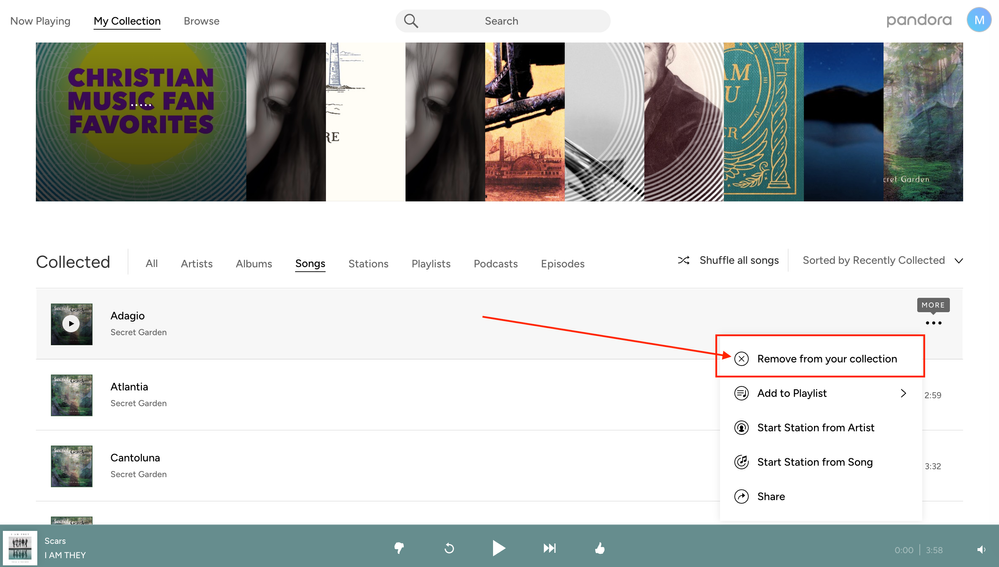Screen dimensions: 999x567
Task: Open the blue mountain lake cover in banner
Action: pos(844,122)
